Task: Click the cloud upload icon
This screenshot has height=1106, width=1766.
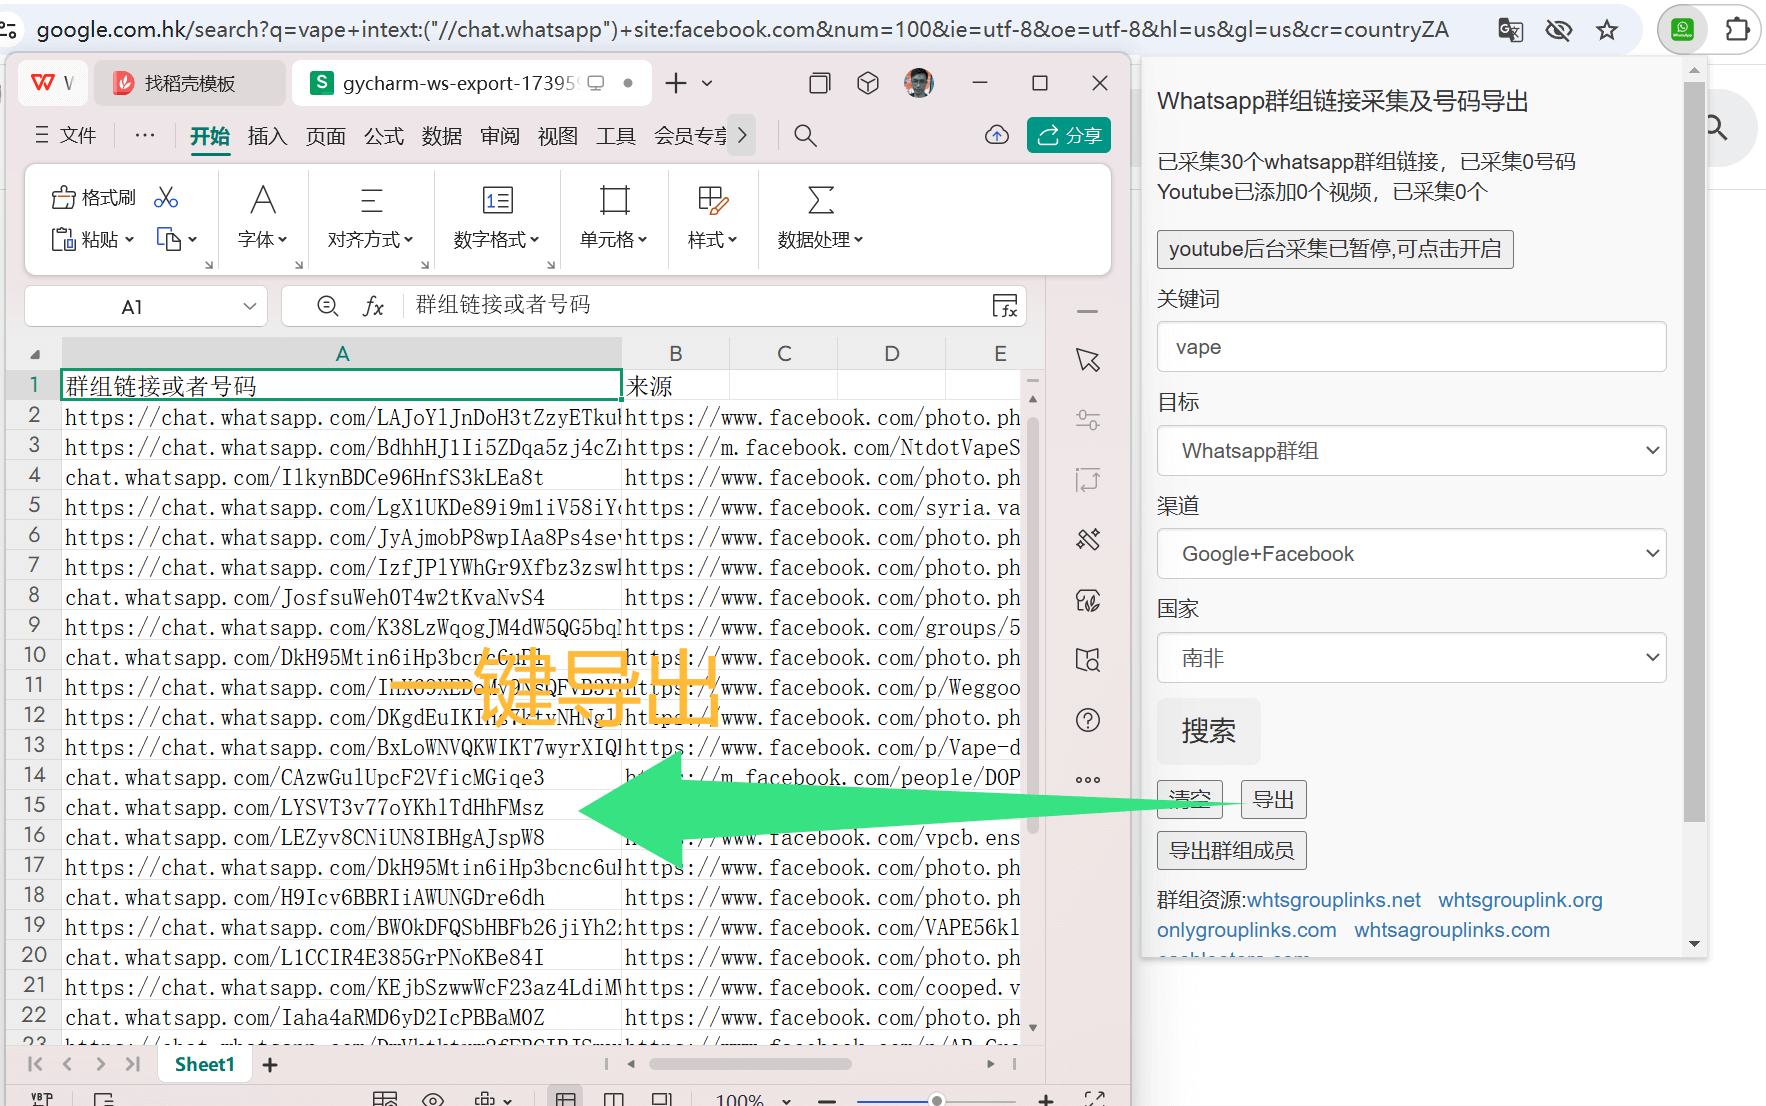Action: coord(997,135)
